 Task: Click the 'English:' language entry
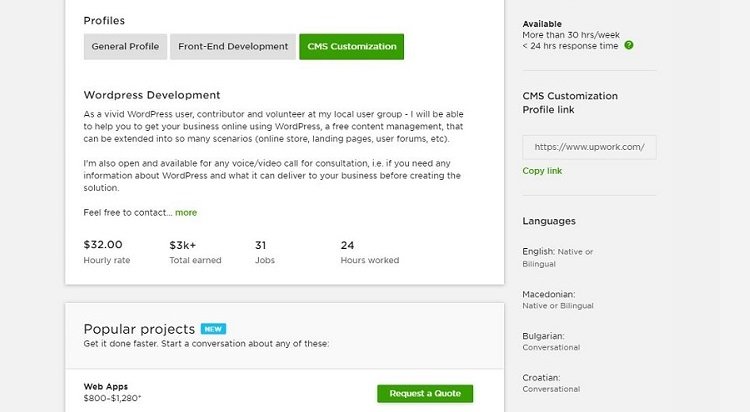pyautogui.click(x=539, y=251)
